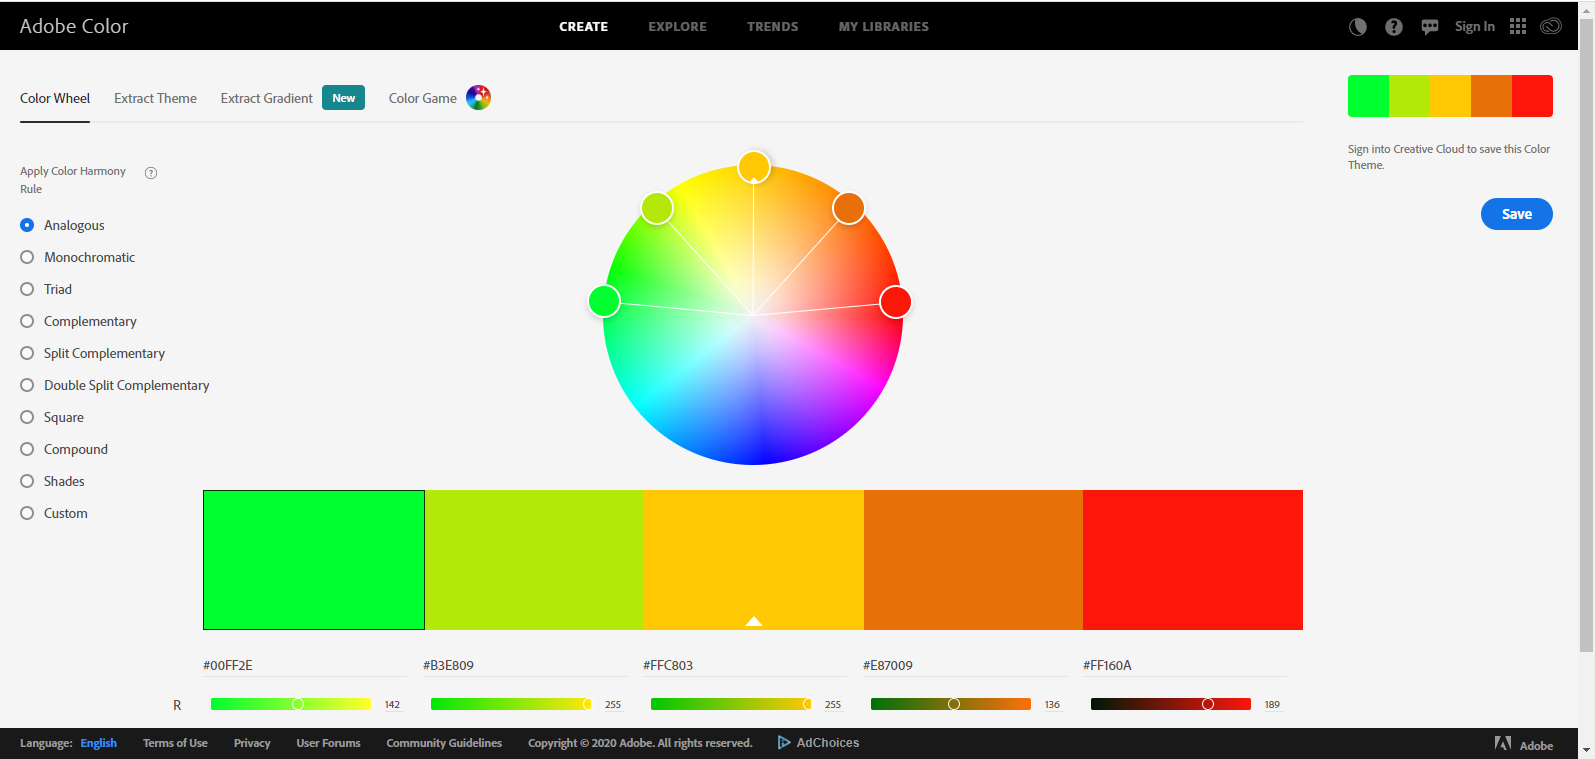Screen dimensions: 1595x759
Task: Select the green handle on the color wheel
Action: coord(604,300)
